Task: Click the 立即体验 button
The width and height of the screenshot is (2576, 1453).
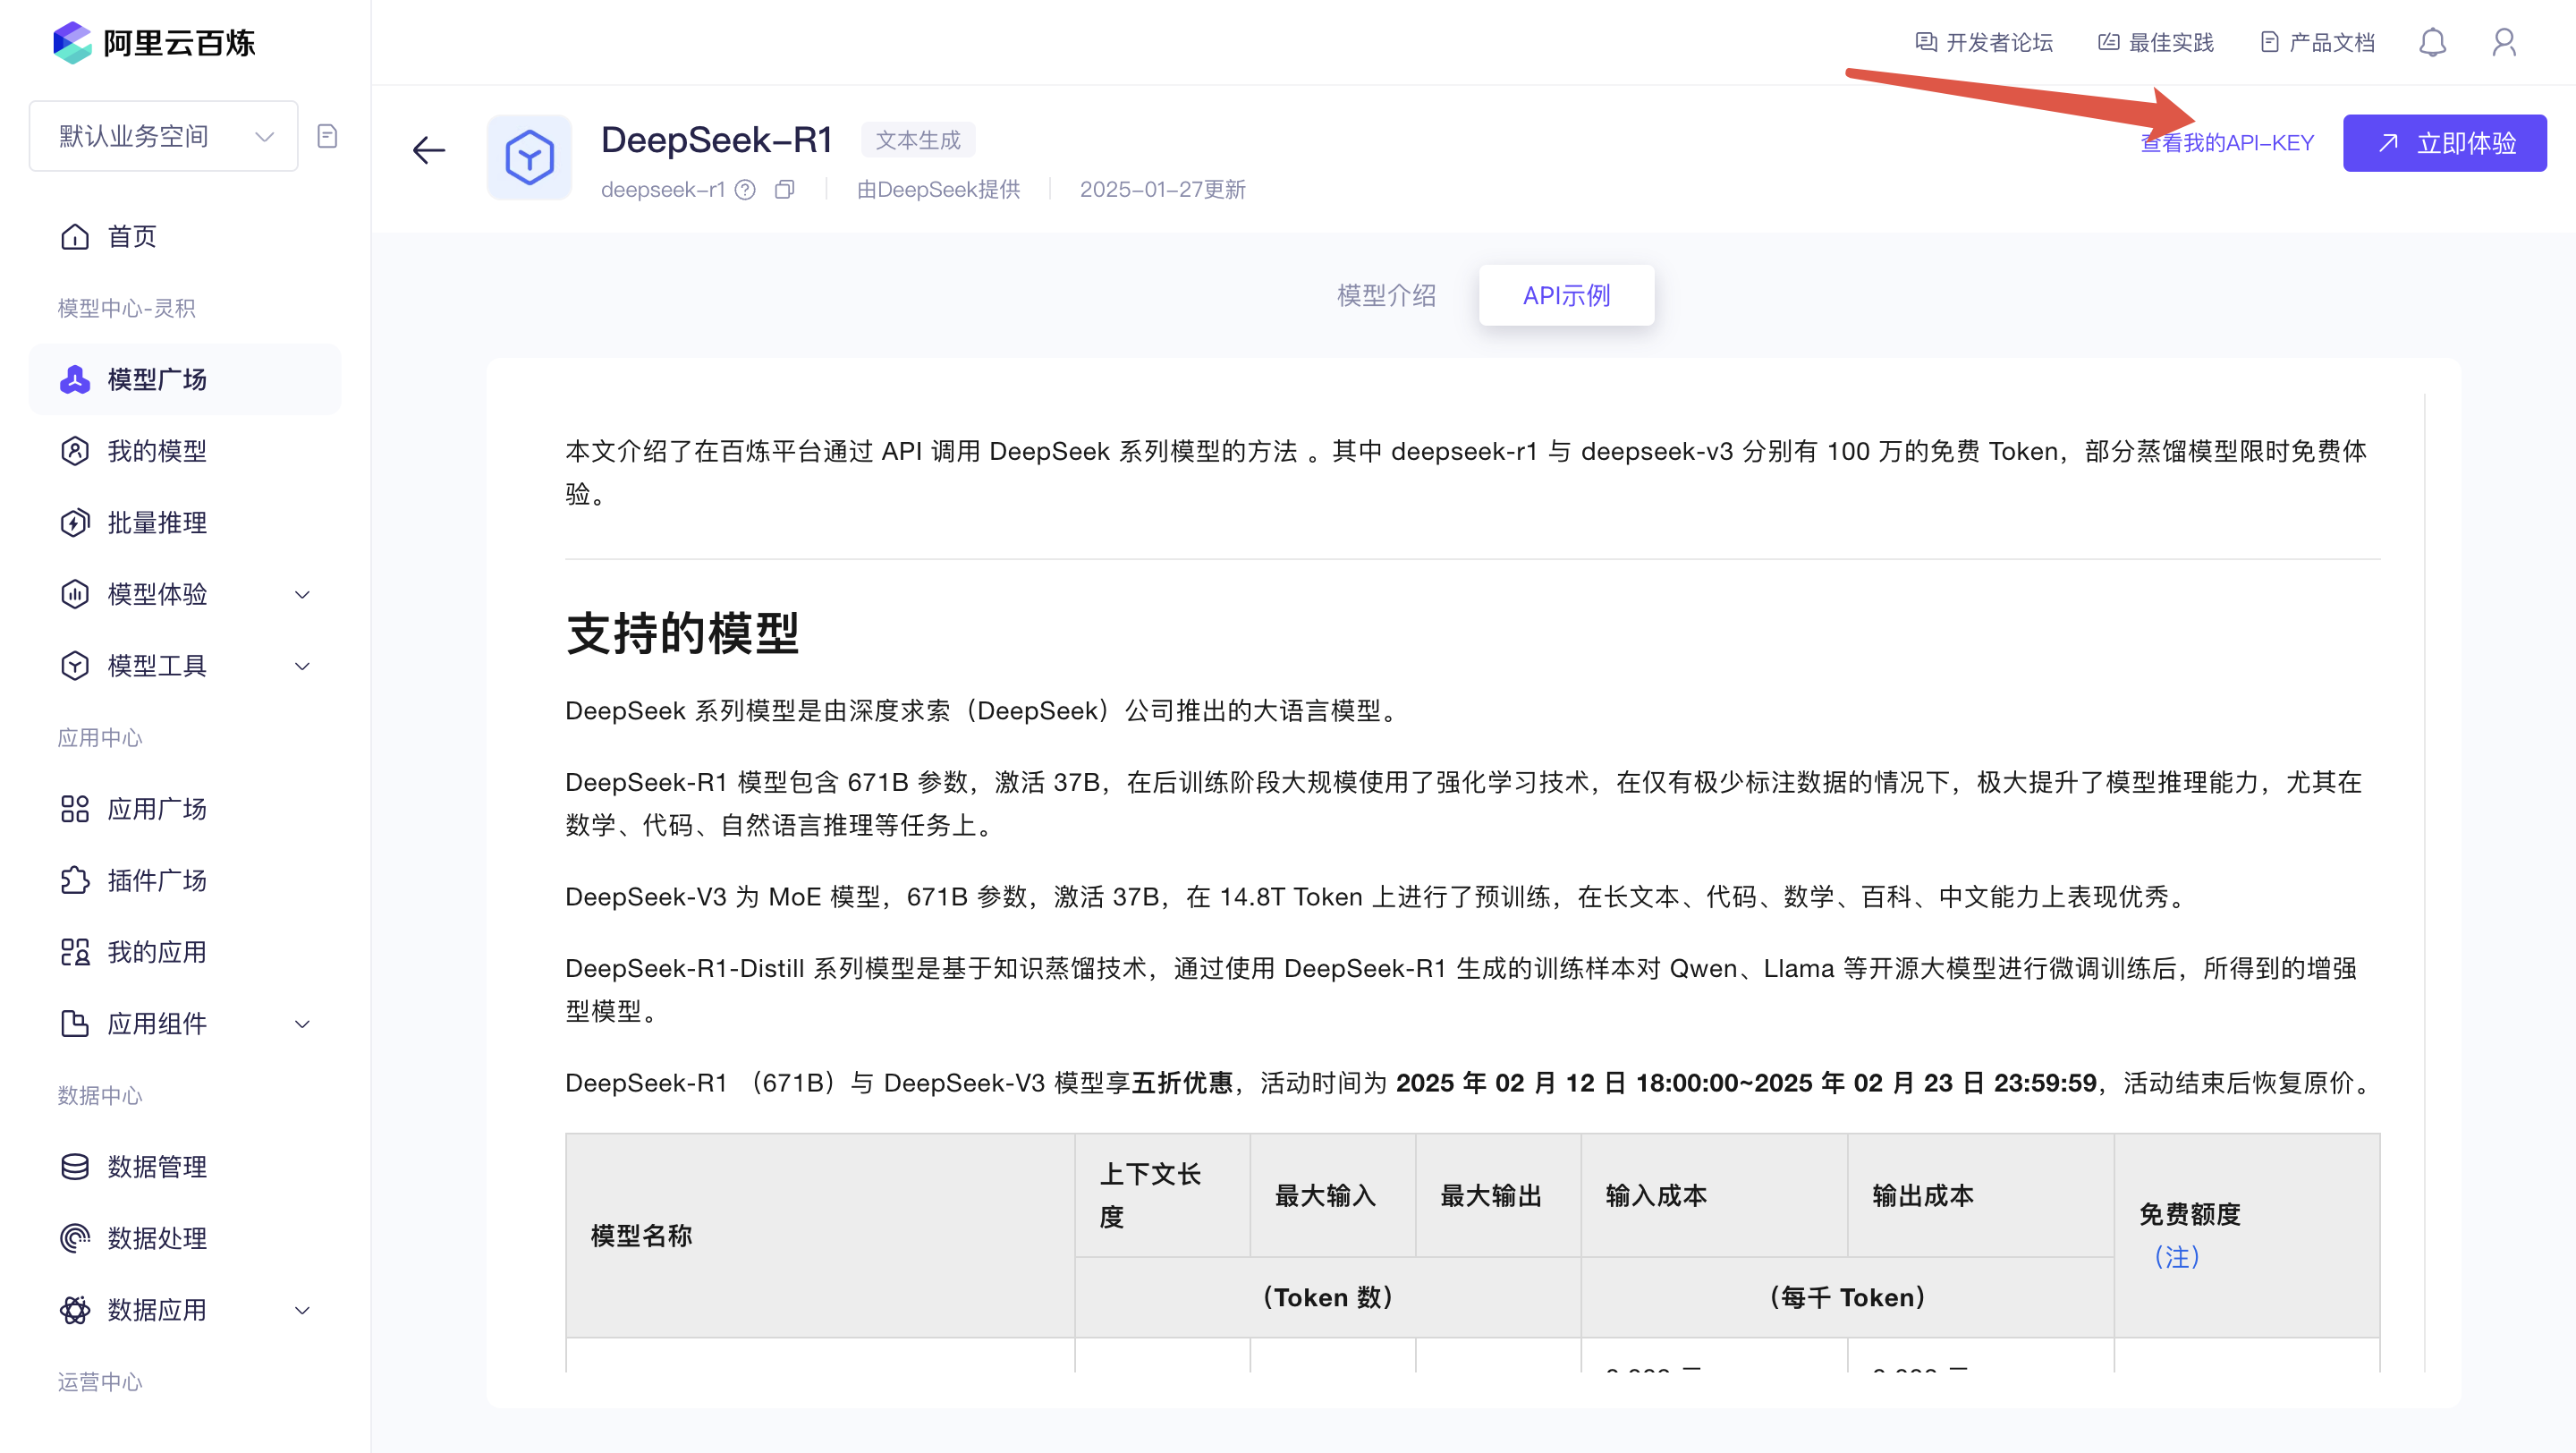Action: (x=2445, y=143)
